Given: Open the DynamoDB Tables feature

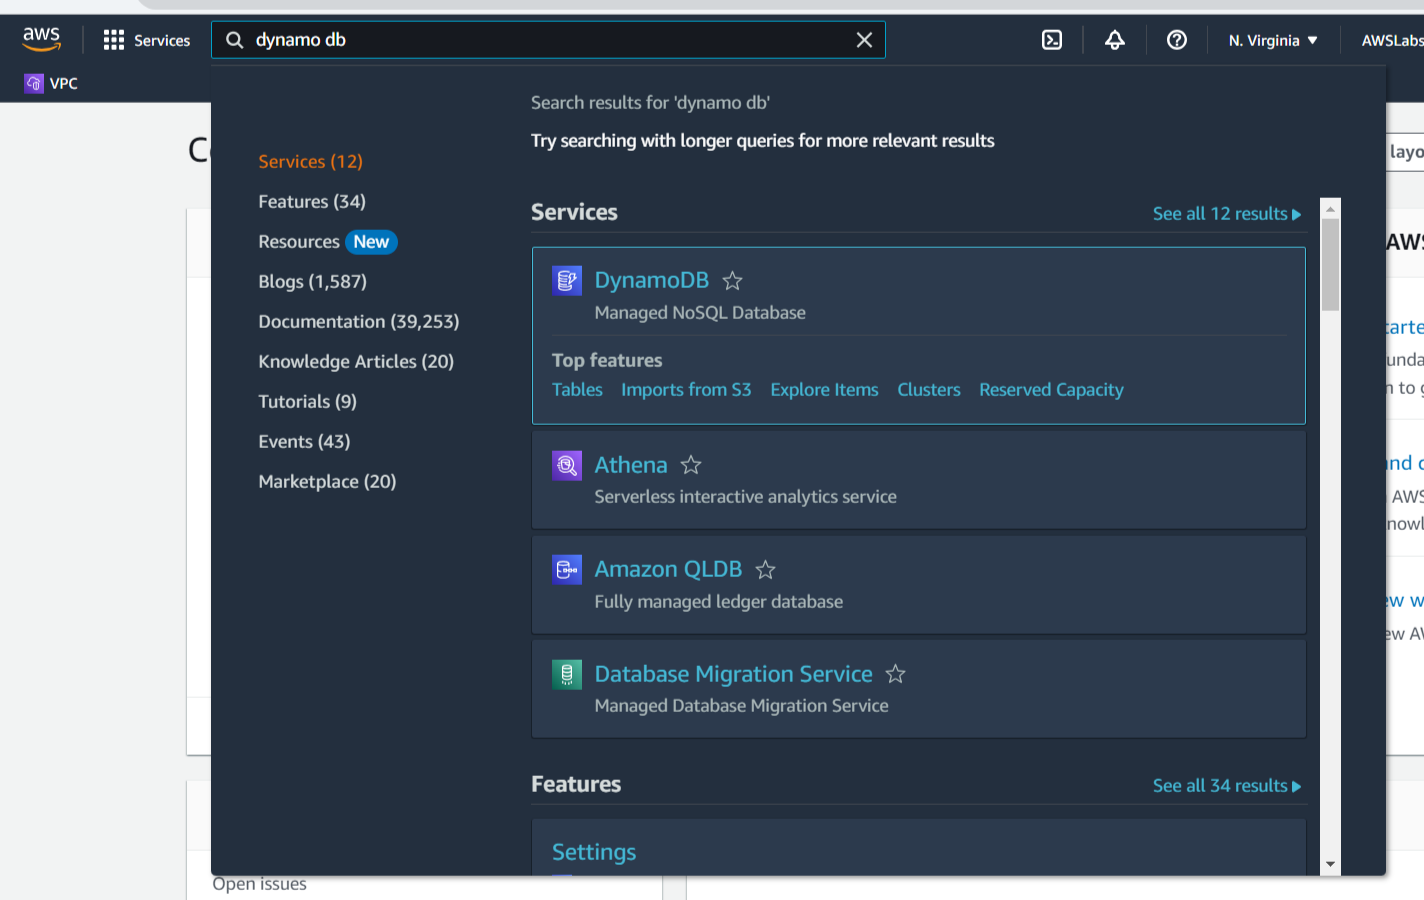Looking at the screenshot, I should pos(577,390).
